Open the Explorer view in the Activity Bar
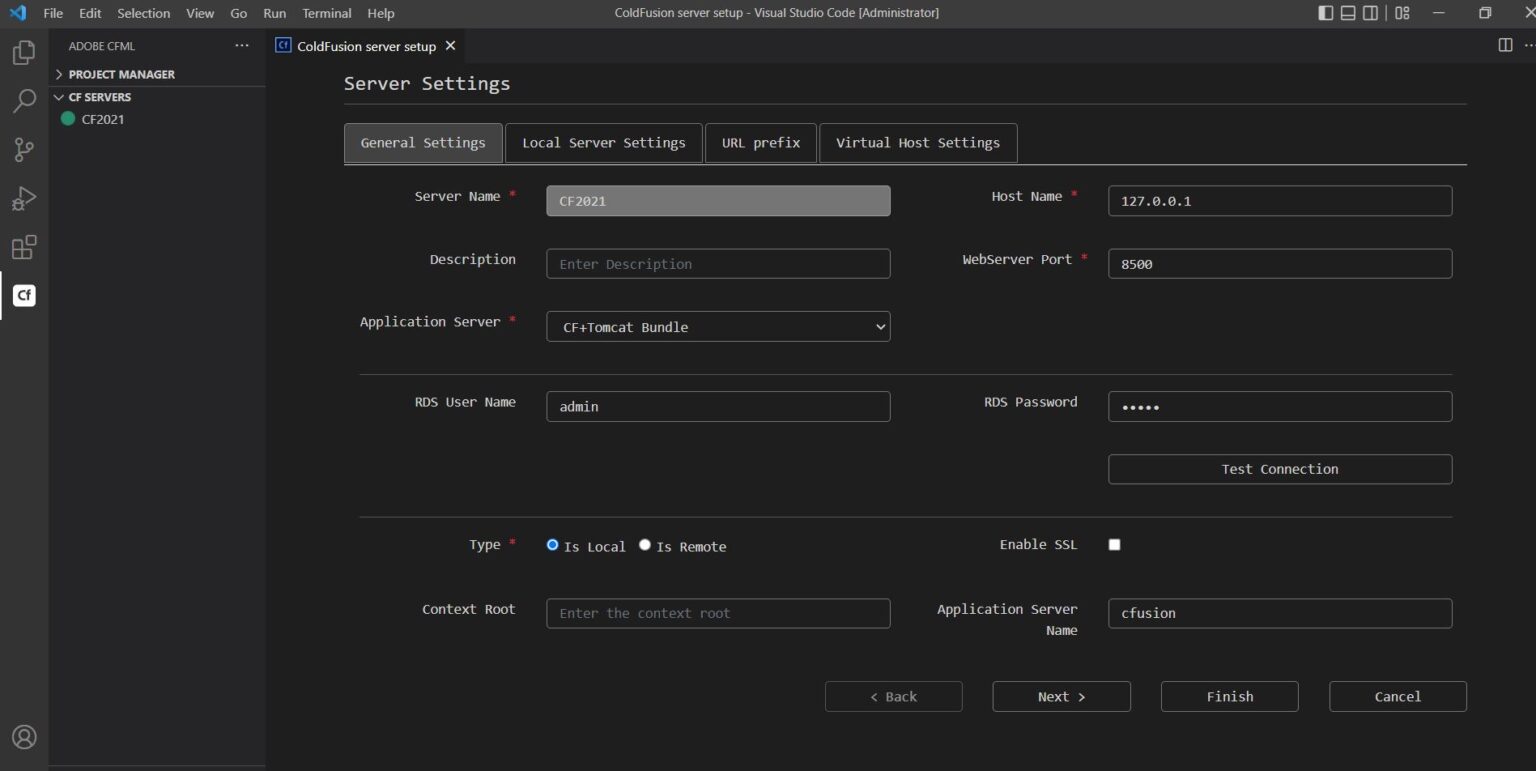Viewport: 1536px width, 771px height. click(23, 52)
